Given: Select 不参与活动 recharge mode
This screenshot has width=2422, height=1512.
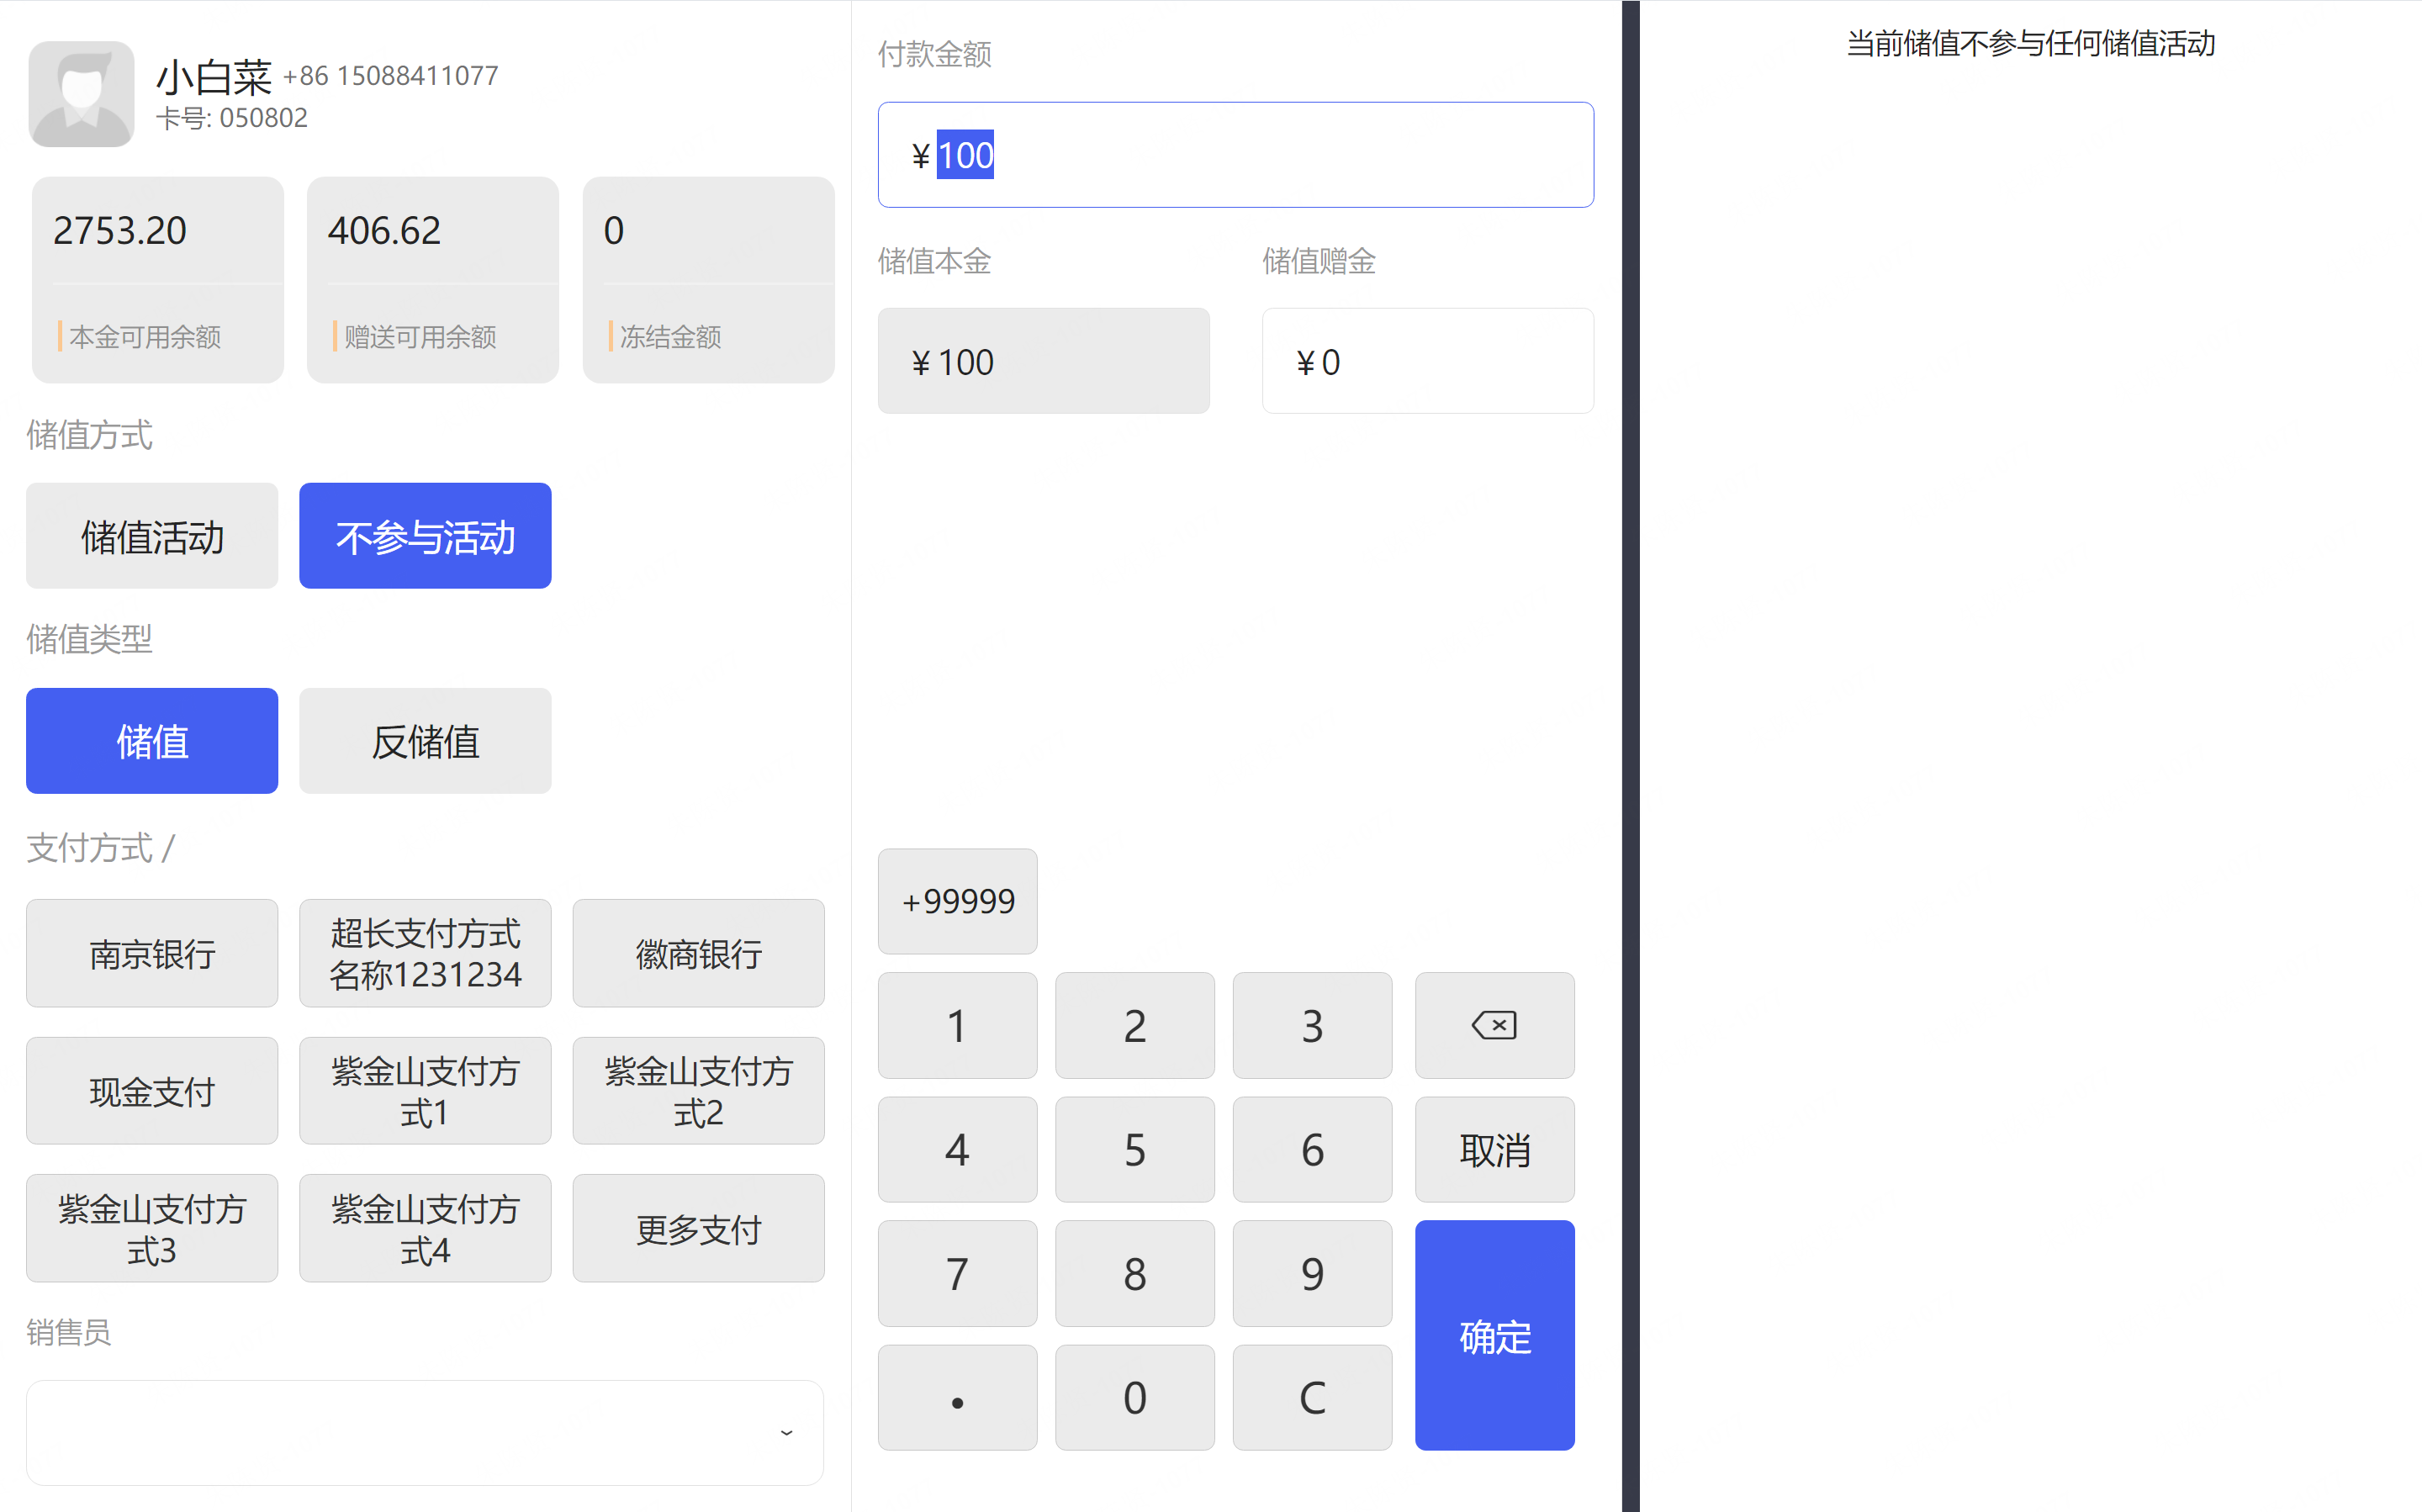Looking at the screenshot, I should (425, 536).
